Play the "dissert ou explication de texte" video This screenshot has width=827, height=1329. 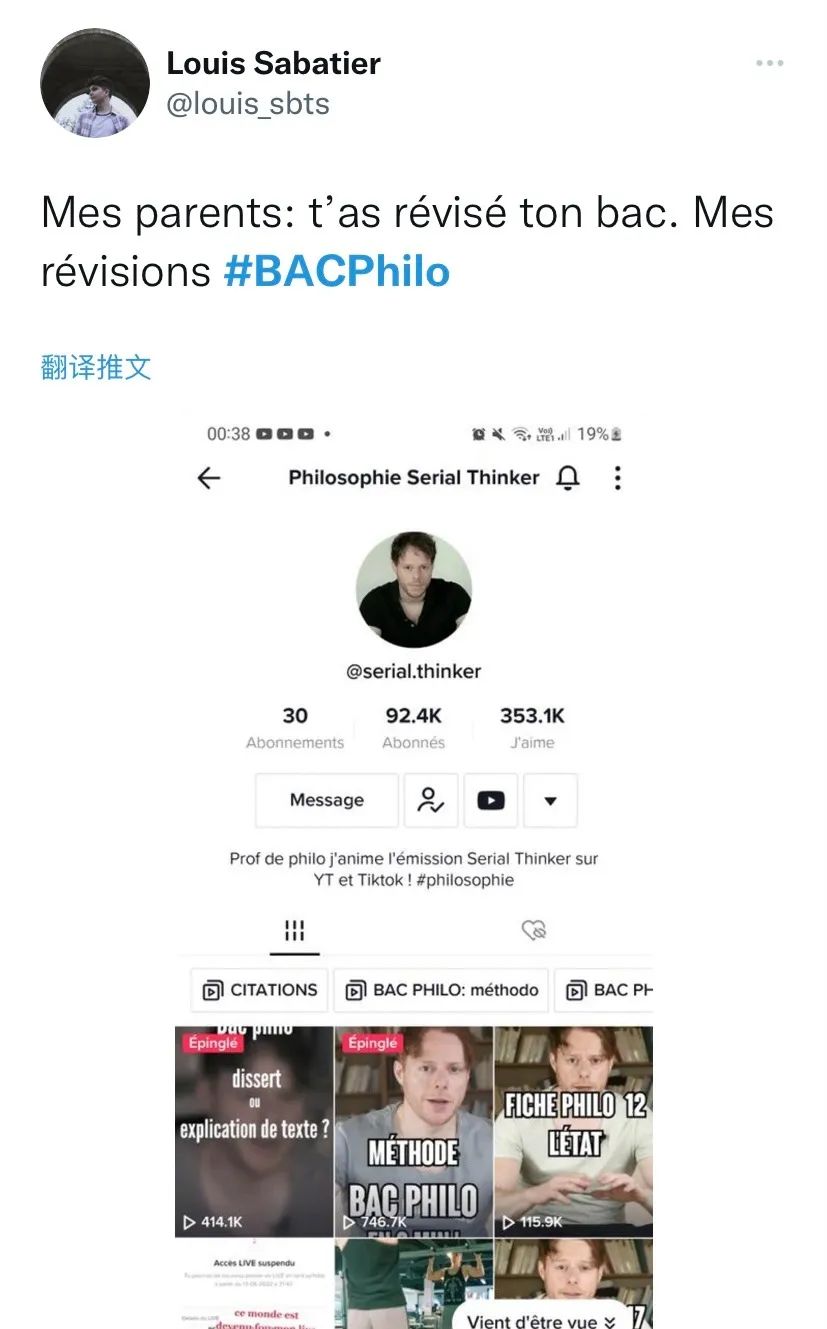[254, 1132]
